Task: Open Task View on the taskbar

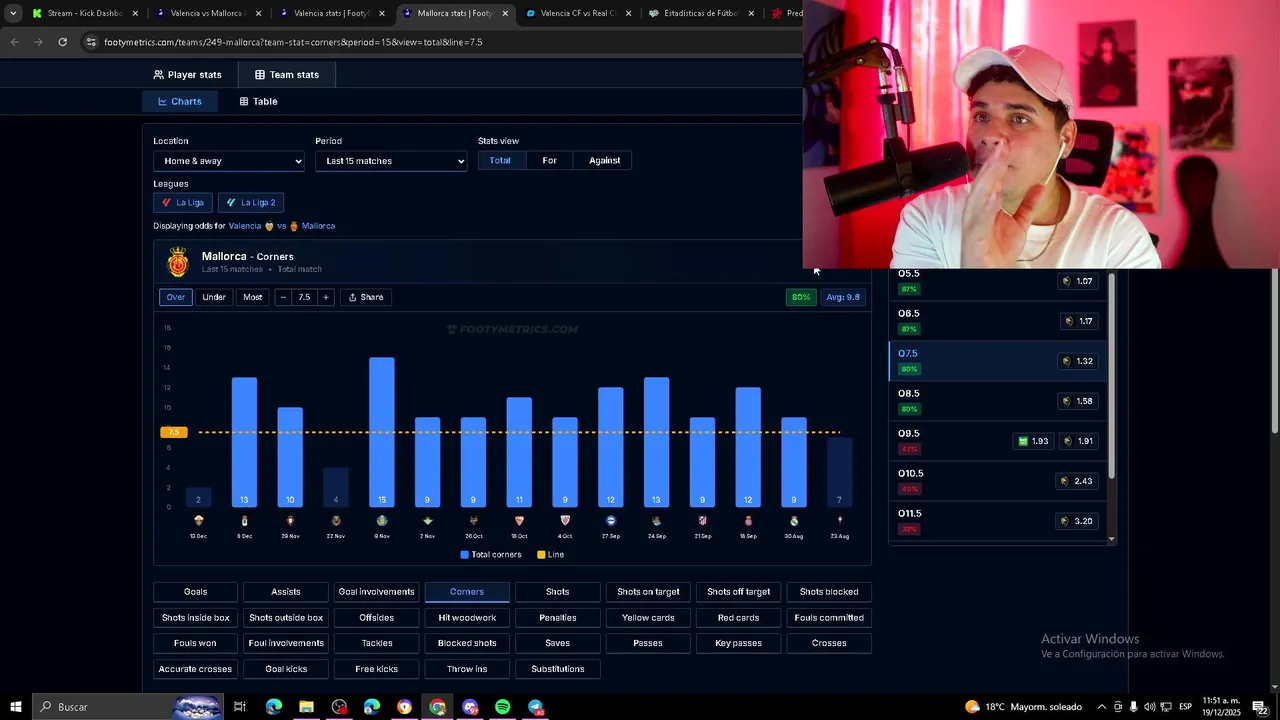Action: (x=240, y=707)
